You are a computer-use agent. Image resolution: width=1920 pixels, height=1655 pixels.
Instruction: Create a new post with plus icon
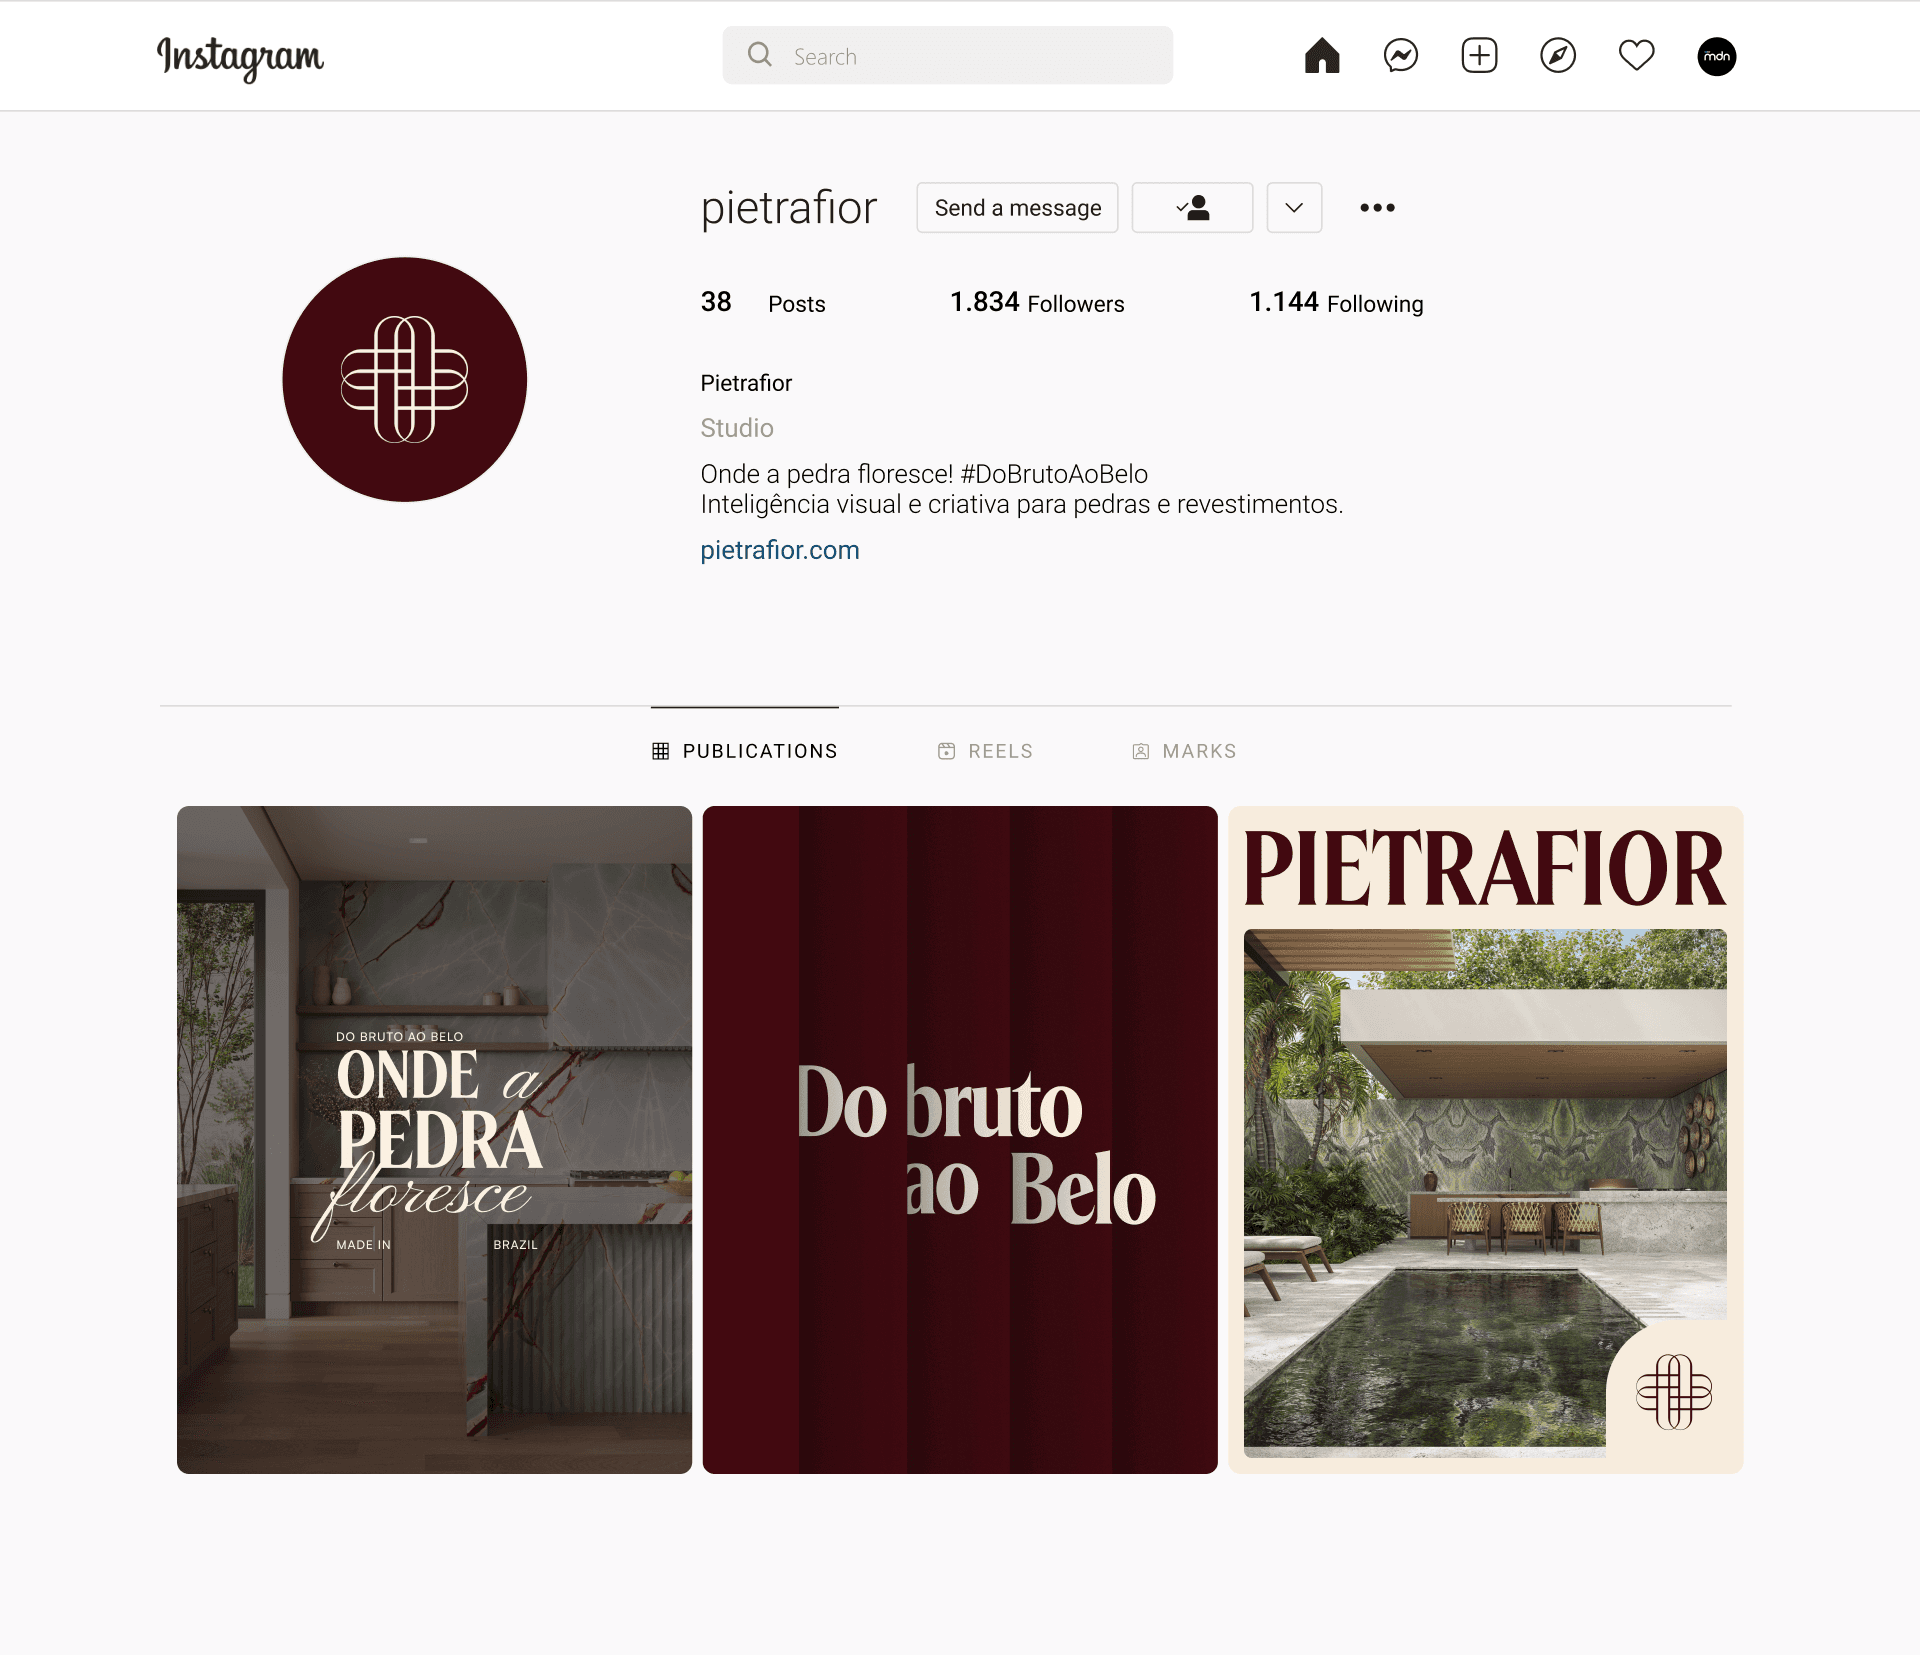[x=1479, y=56]
